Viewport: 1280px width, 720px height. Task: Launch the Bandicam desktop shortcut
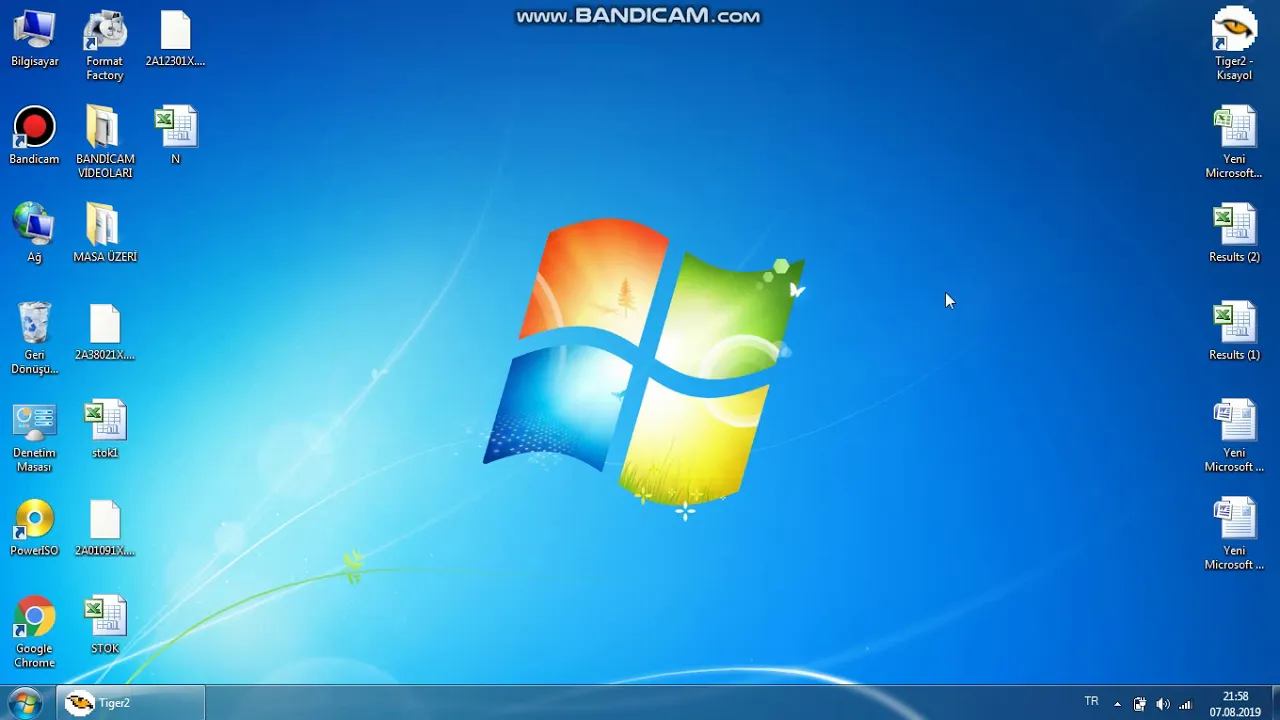point(34,136)
